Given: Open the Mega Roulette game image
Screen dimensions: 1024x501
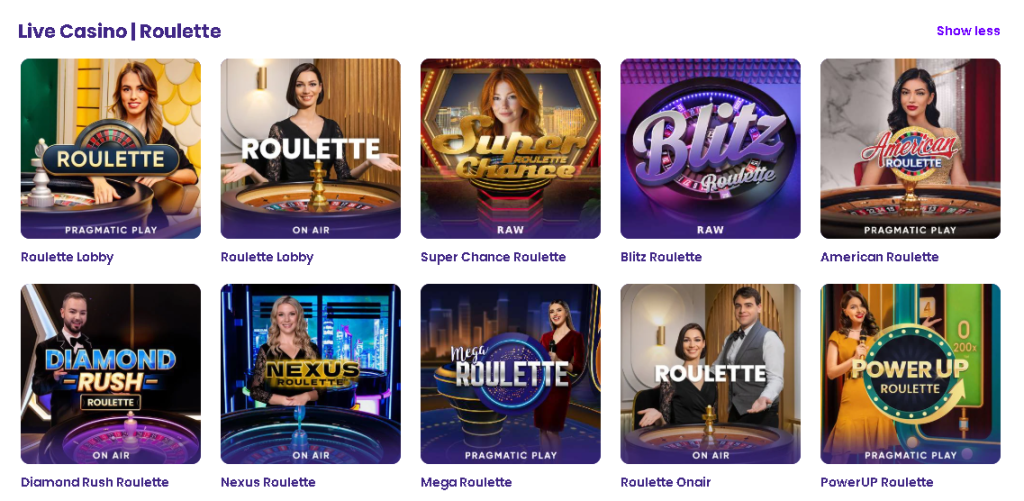Looking at the screenshot, I should point(510,373).
